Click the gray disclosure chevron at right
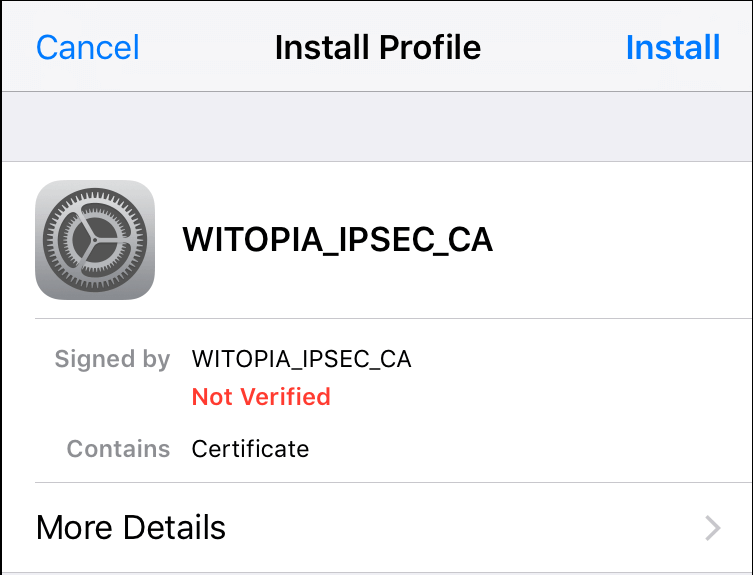753x575 pixels. coord(713,528)
